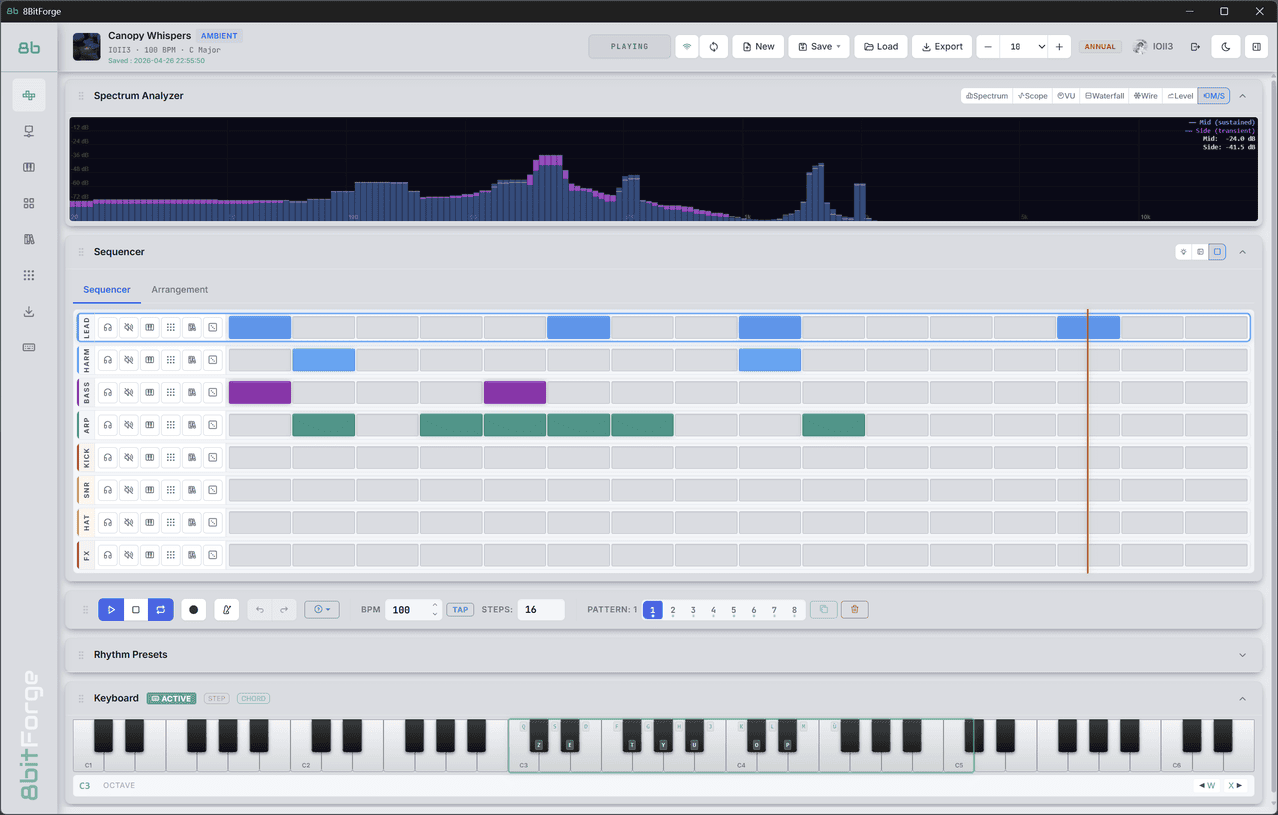Click the Load button

881,46
